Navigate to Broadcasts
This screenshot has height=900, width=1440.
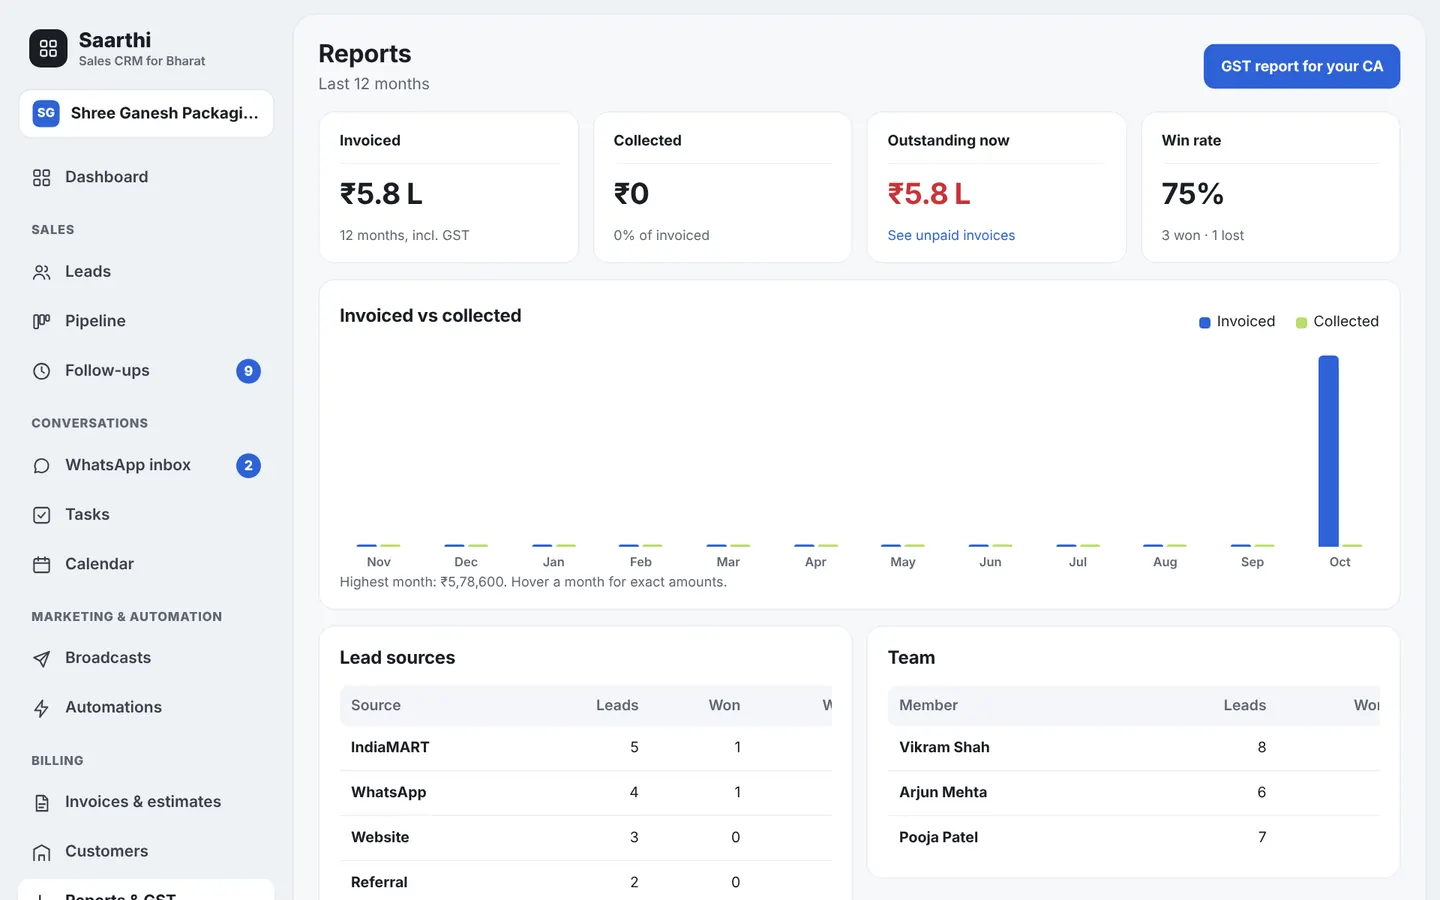[x=146, y=658]
